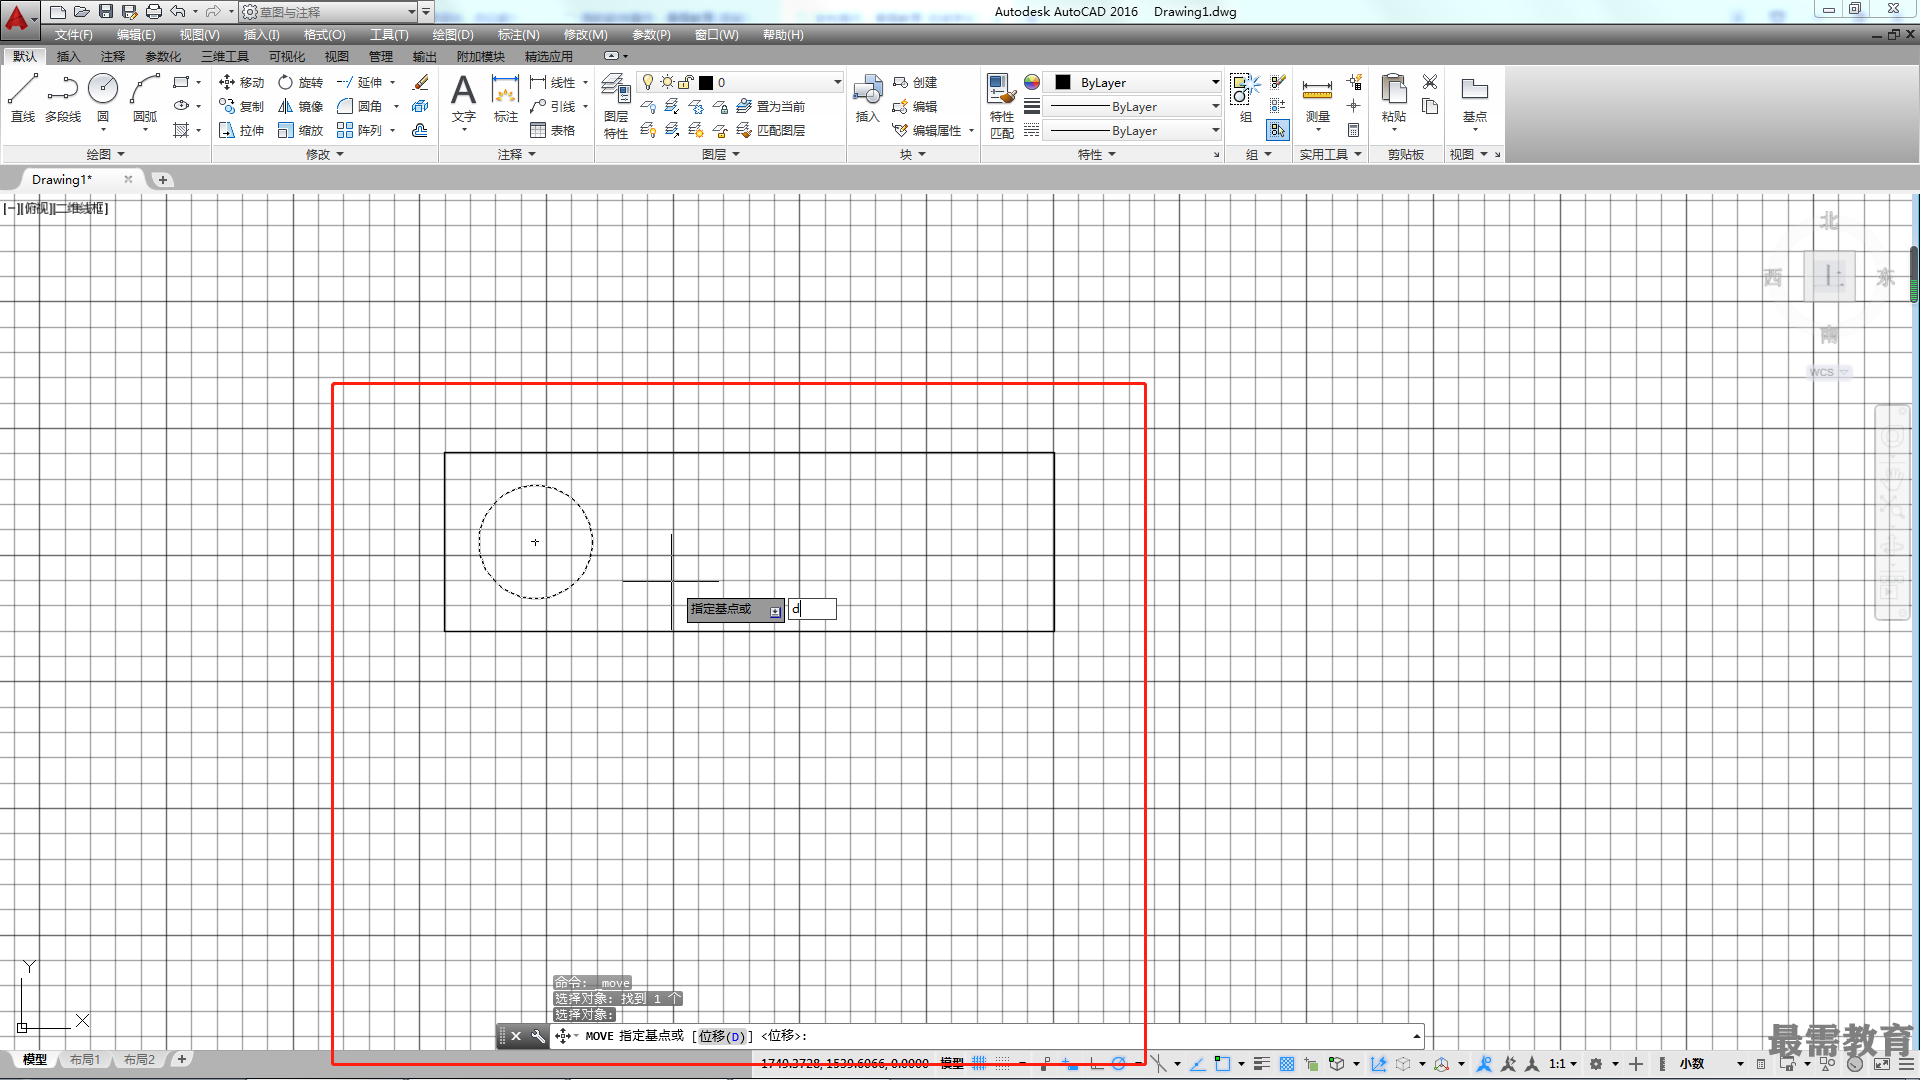Click the dynamic input field containing d
This screenshot has width=1920, height=1080.
(x=812, y=609)
